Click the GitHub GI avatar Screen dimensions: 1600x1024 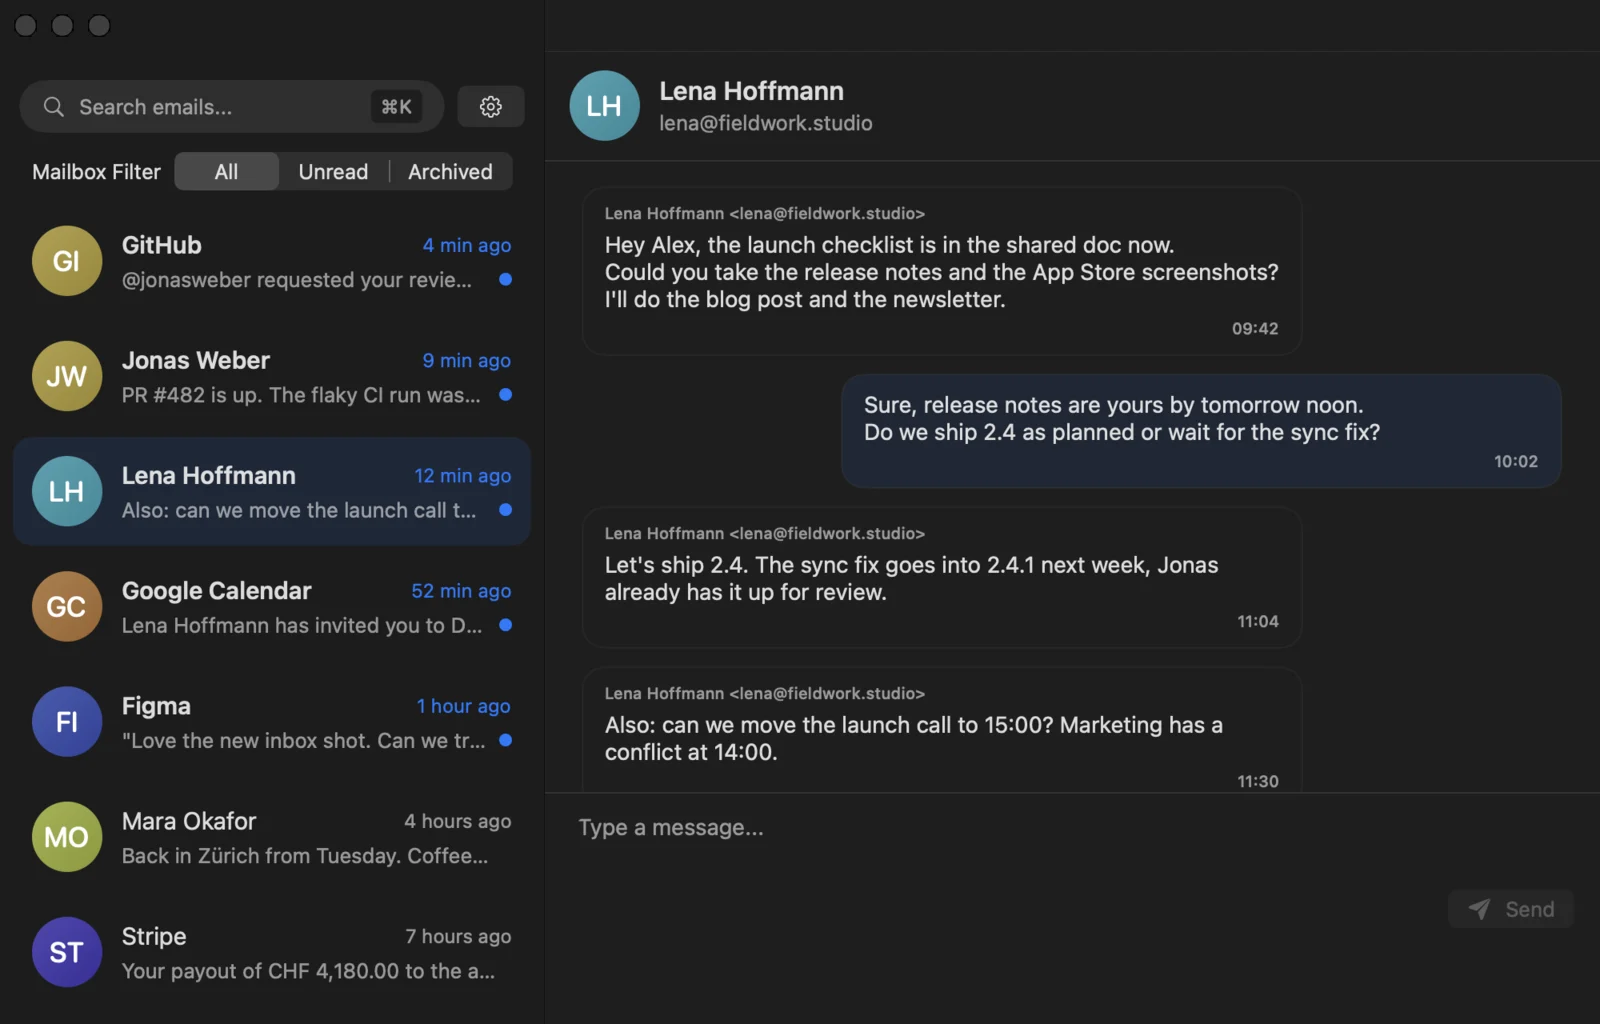[x=67, y=261]
